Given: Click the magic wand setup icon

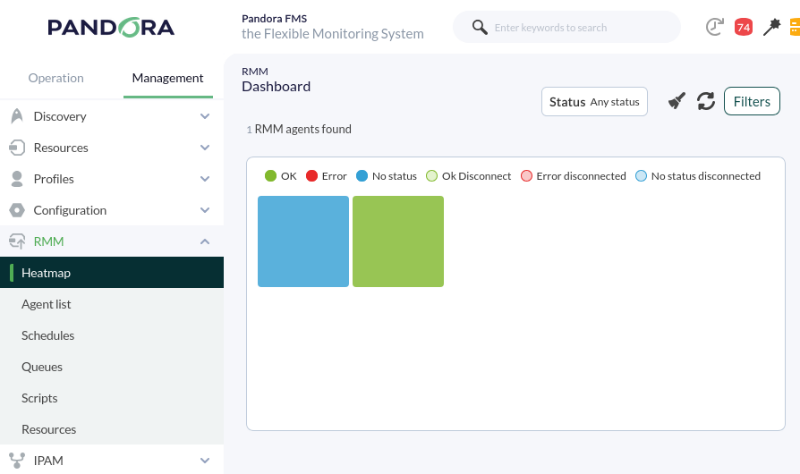Looking at the screenshot, I should (772, 27).
